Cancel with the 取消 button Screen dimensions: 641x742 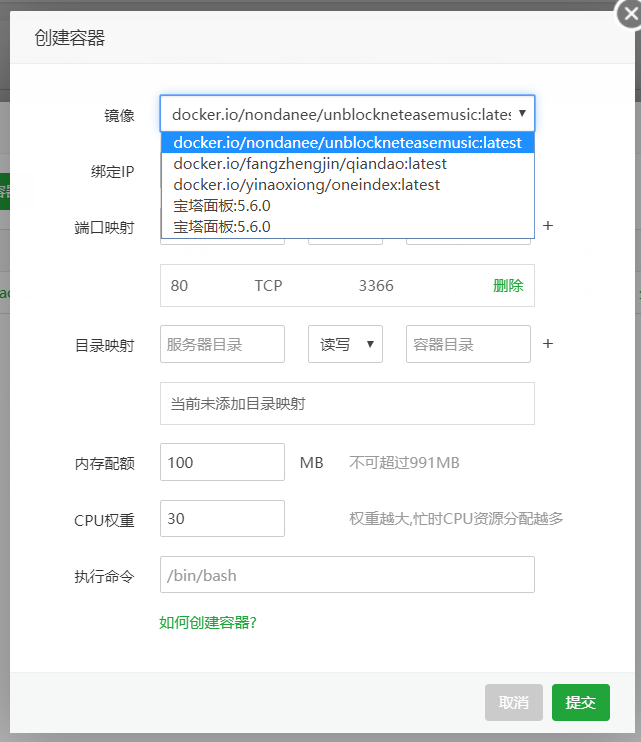[x=514, y=702]
